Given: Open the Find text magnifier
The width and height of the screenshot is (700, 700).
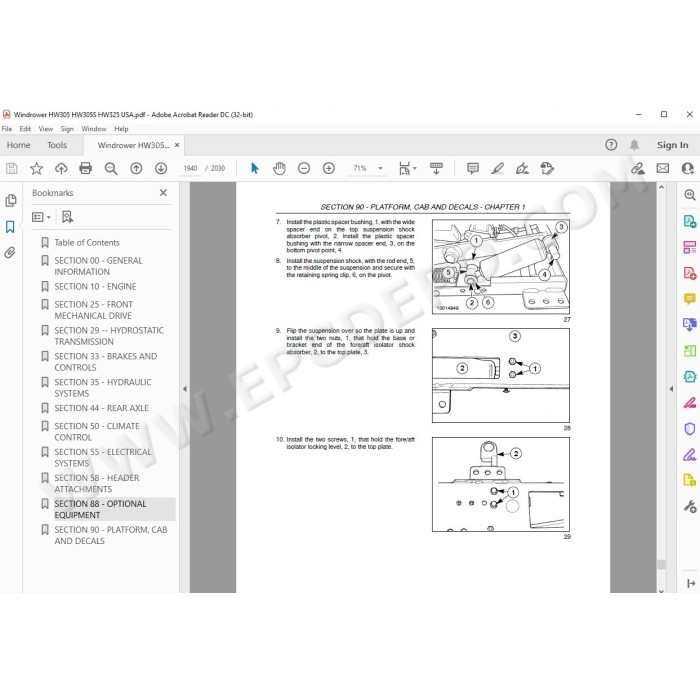Looking at the screenshot, I should pyautogui.click(x=111, y=168).
